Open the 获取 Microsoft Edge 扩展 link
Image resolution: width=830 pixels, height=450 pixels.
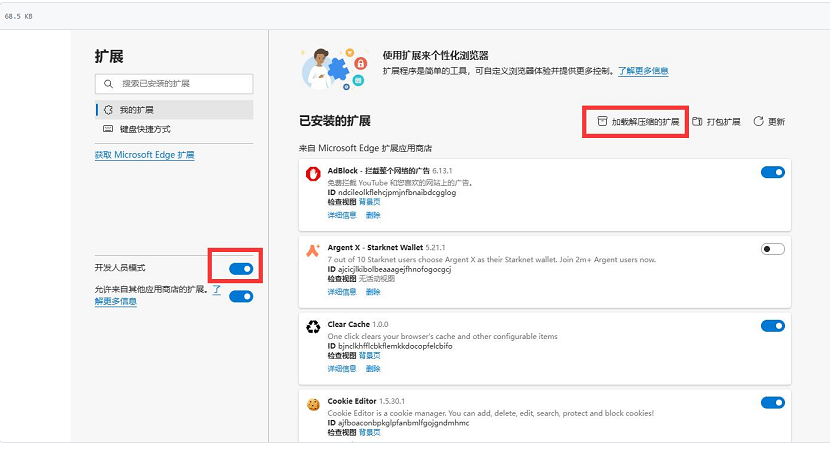click(144, 155)
